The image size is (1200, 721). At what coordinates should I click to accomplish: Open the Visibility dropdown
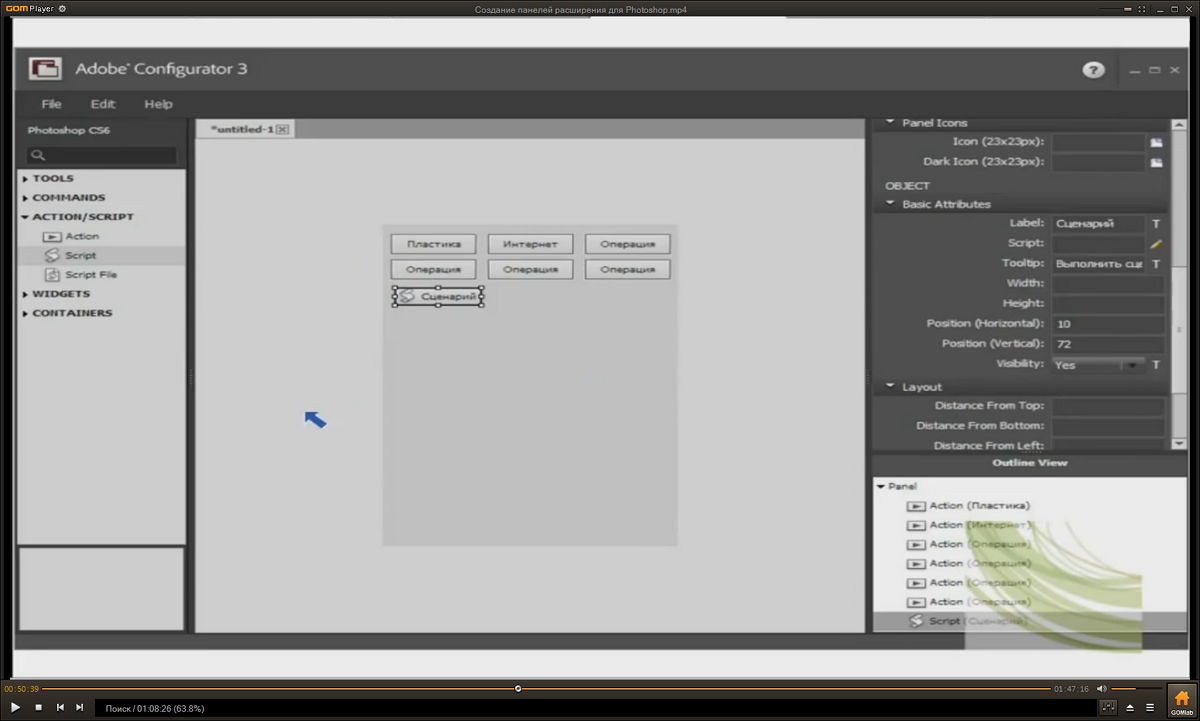point(1132,365)
